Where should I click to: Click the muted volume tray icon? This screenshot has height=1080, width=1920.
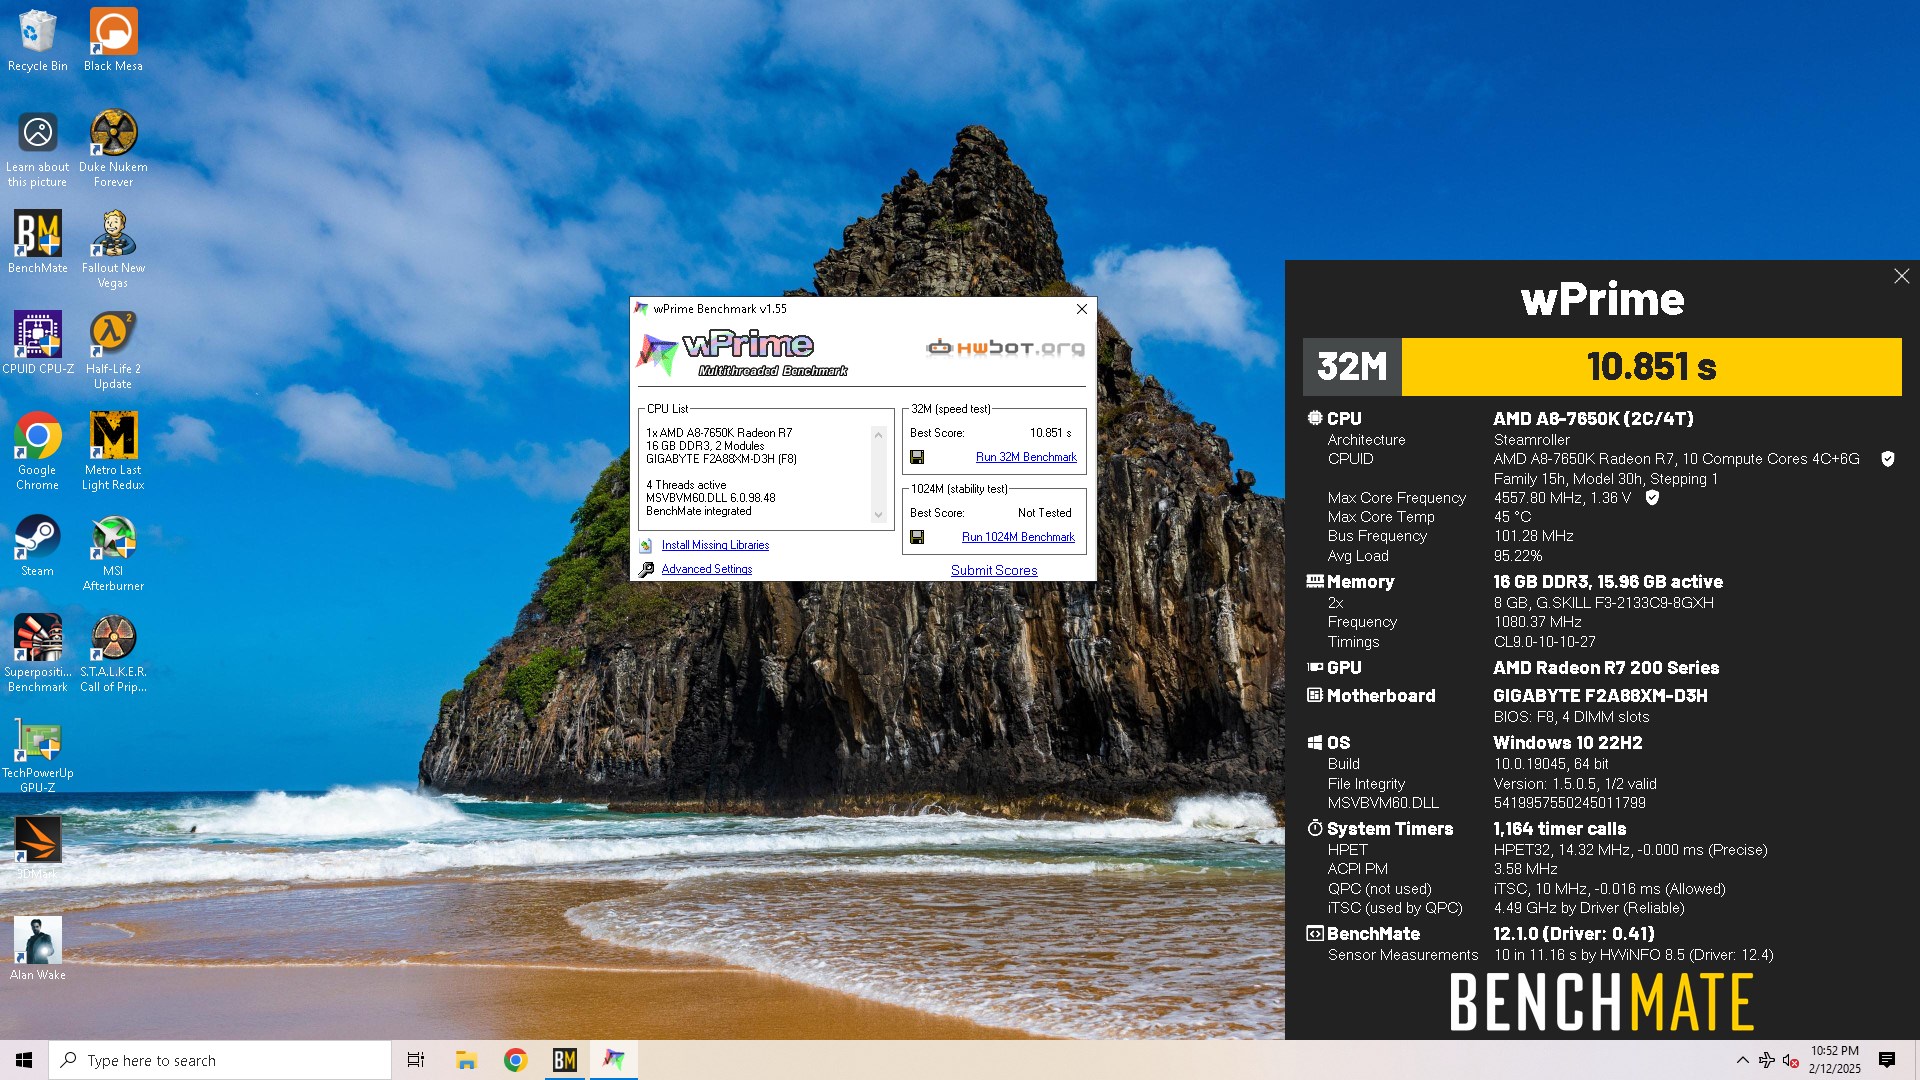[x=1791, y=1060]
